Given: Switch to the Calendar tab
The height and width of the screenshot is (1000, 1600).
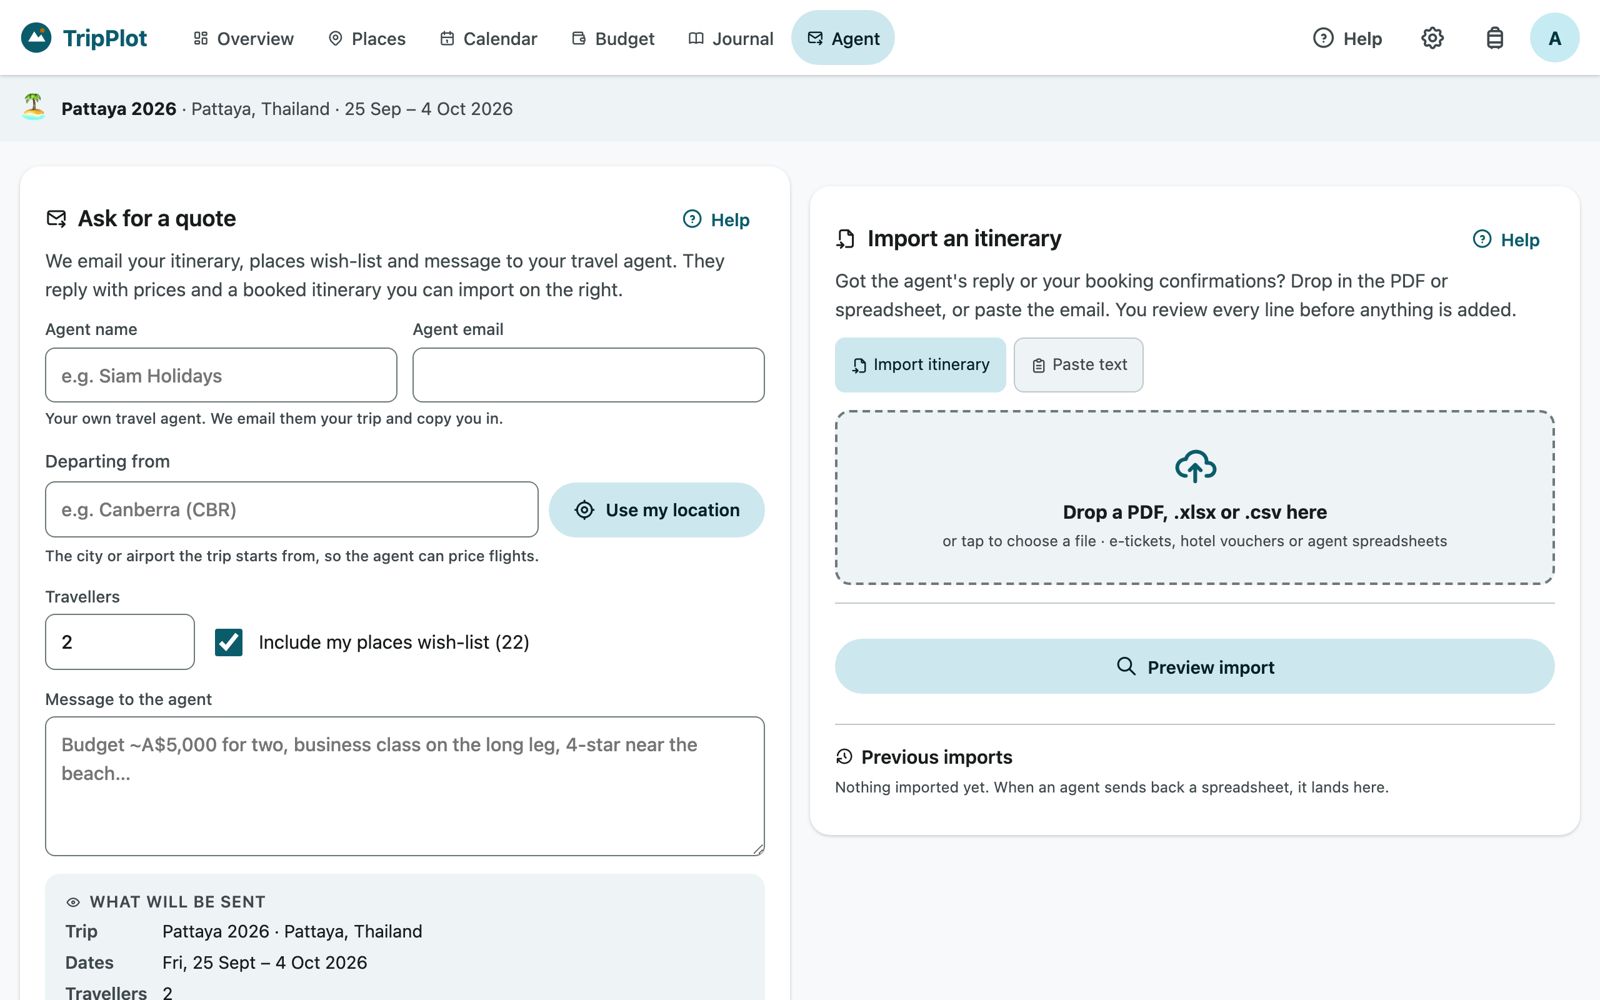Looking at the screenshot, I should [x=488, y=38].
